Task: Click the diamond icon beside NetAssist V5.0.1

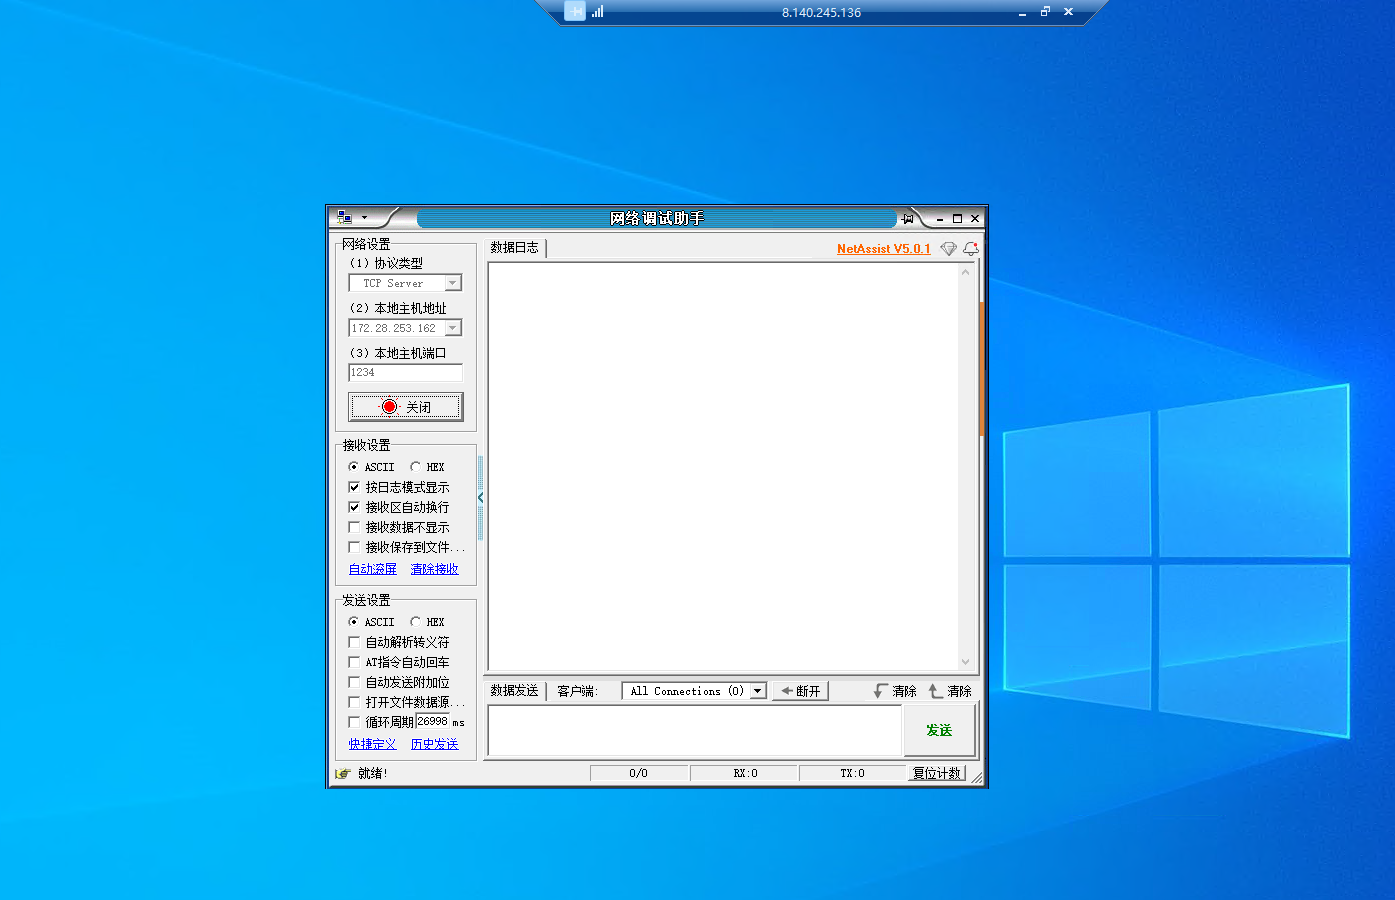Action: (x=948, y=248)
